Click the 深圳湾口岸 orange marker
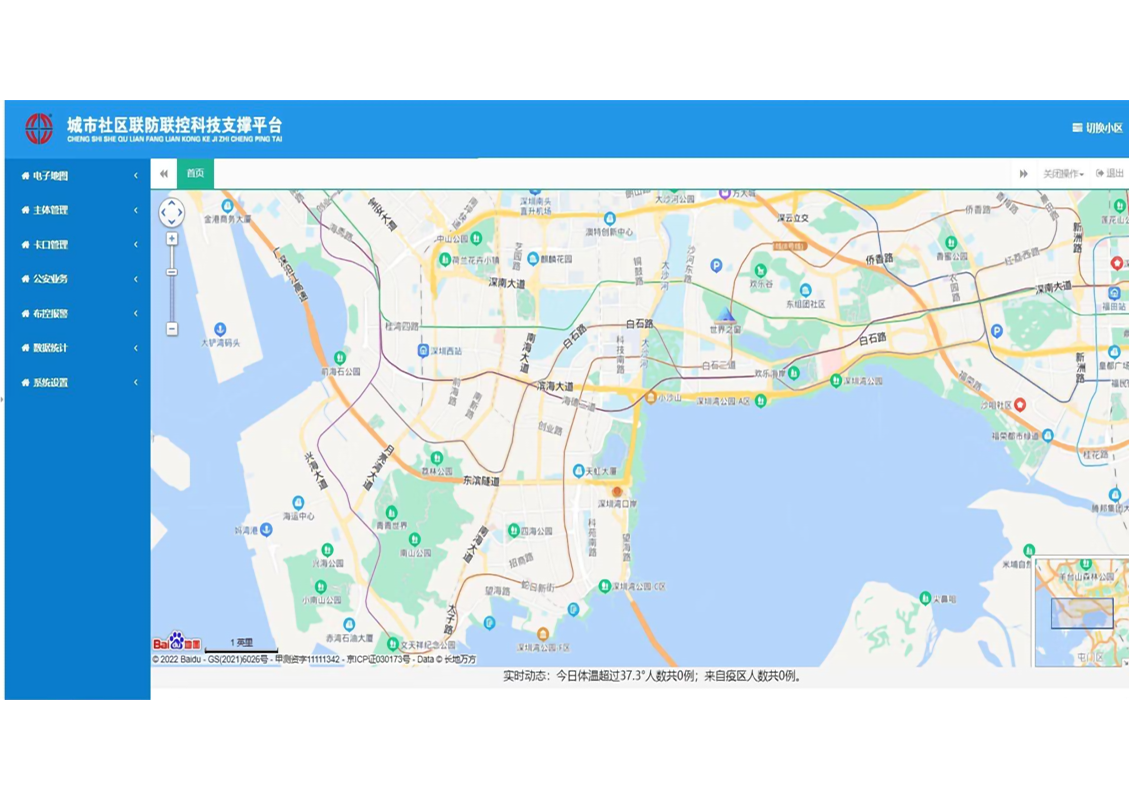Viewport: 1129px width, 800px height. tap(617, 492)
